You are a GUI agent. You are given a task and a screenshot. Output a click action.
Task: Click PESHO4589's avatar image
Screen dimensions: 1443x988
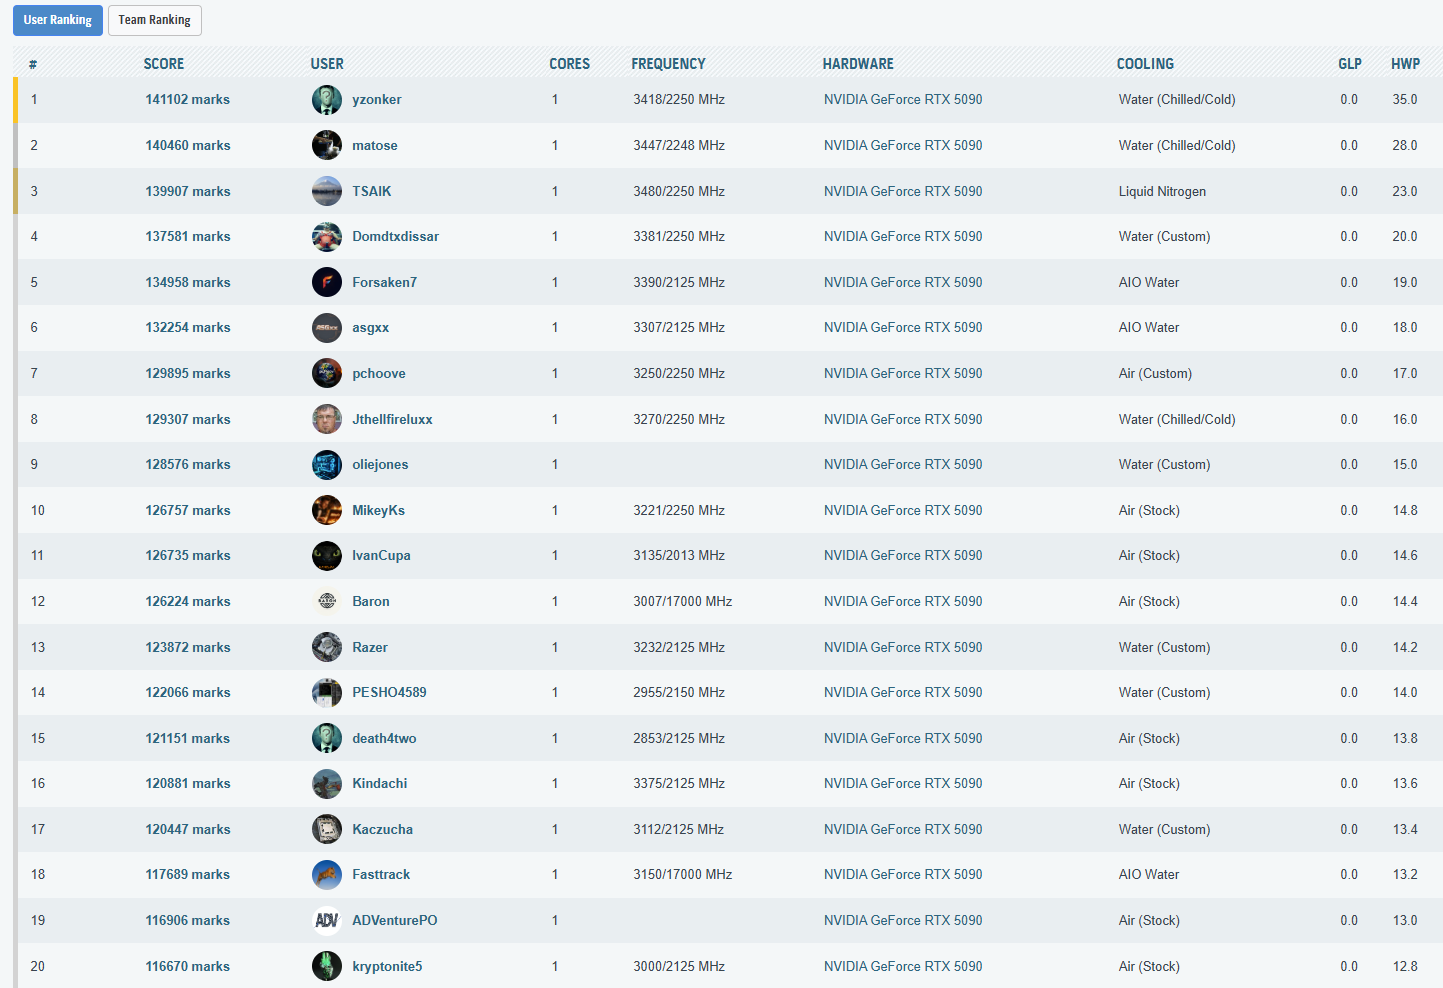point(326,693)
